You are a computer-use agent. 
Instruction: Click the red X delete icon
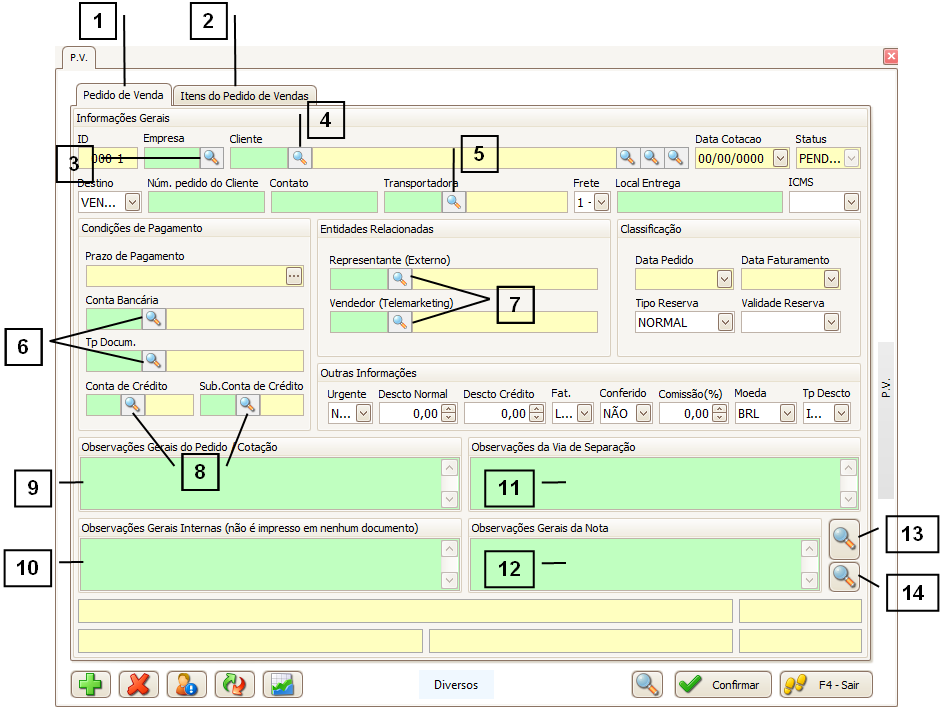tap(139, 684)
